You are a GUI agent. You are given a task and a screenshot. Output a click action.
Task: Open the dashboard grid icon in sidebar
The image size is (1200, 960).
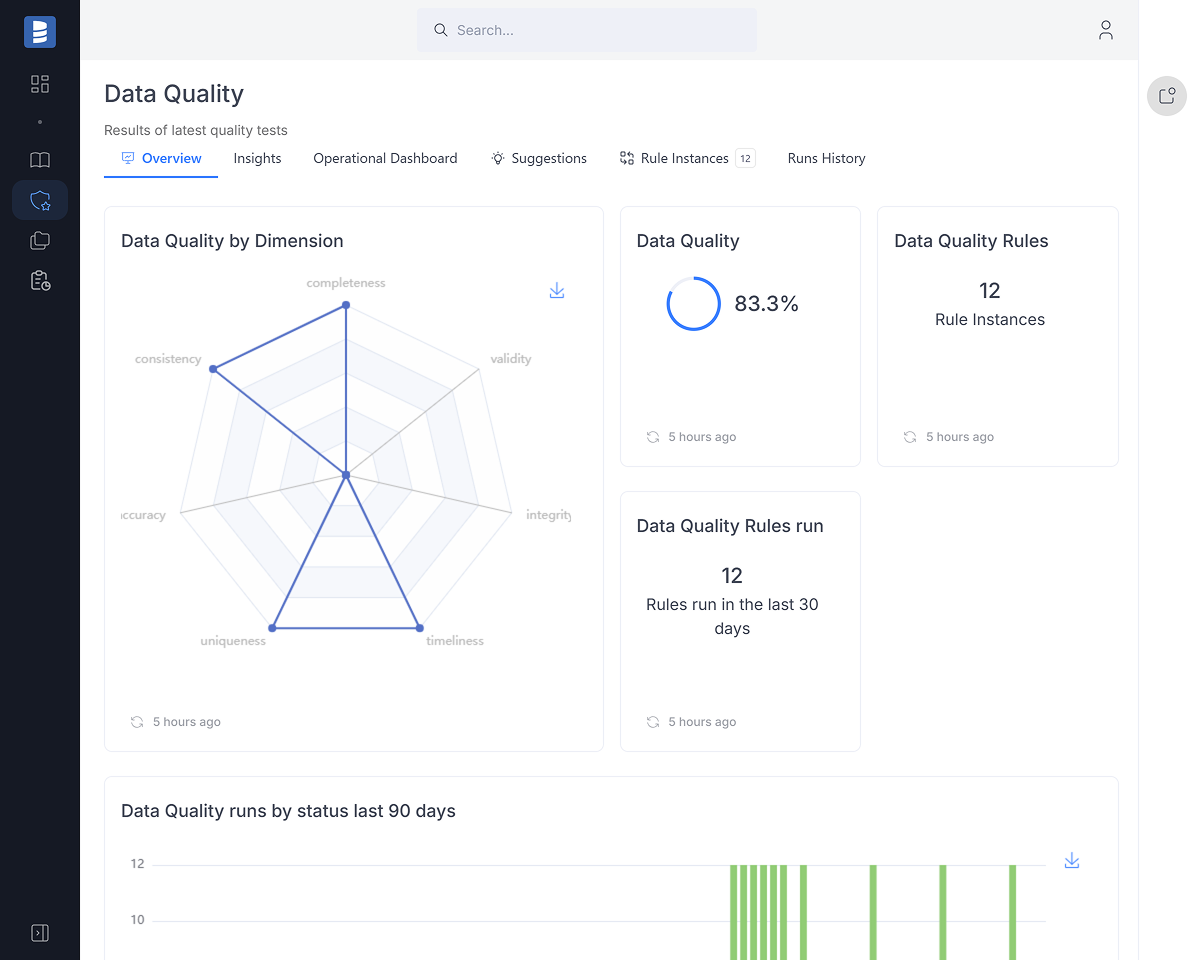(x=40, y=84)
